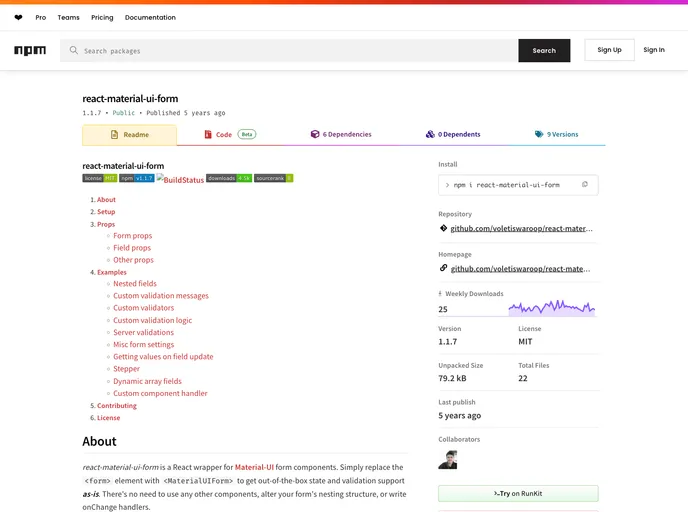Click the npm install command text
This screenshot has width=688, height=512.
click(506, 185)
